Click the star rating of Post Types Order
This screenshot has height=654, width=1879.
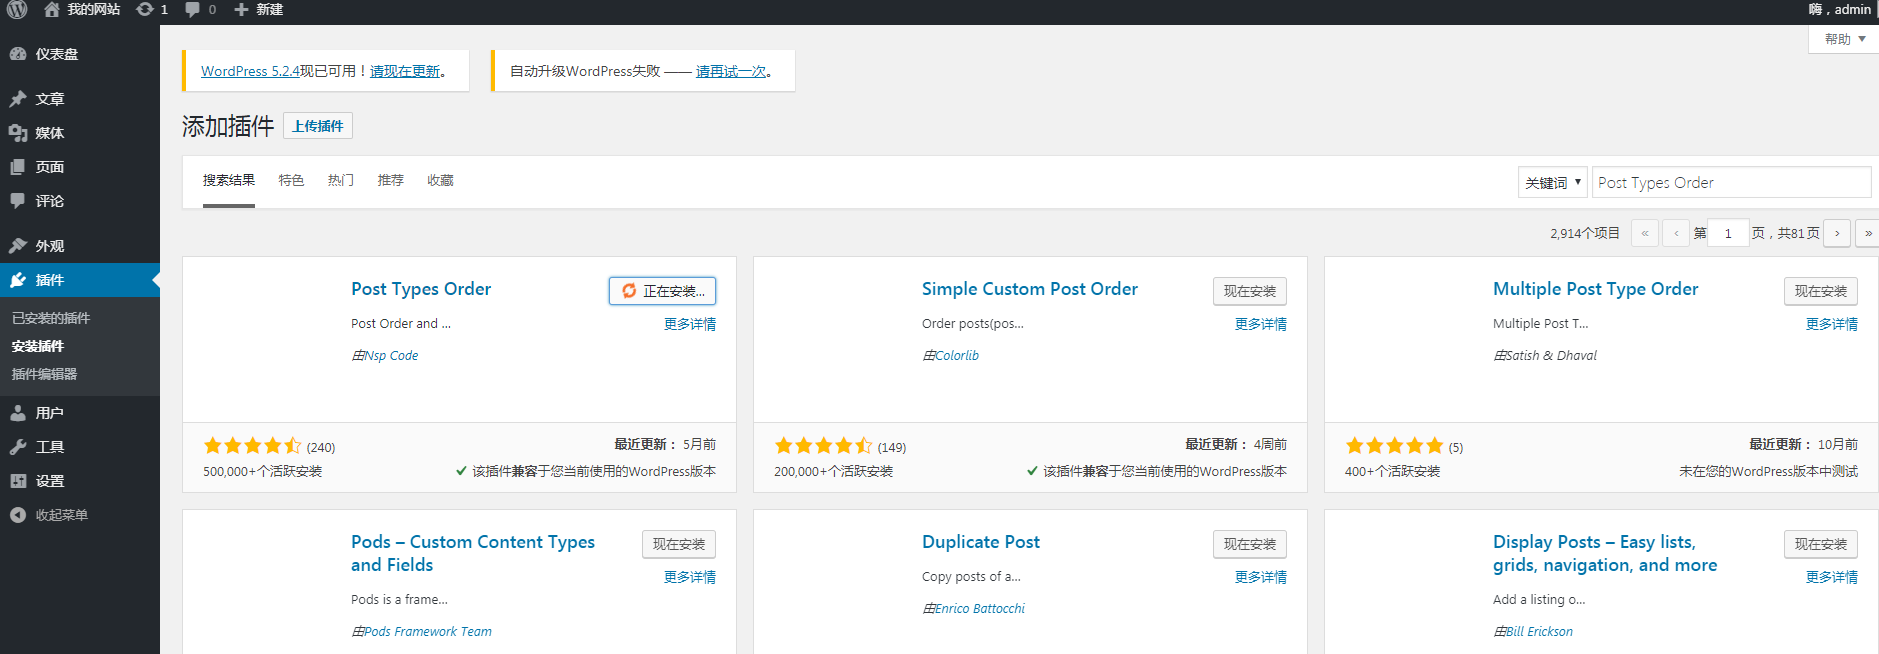point(252,446)
